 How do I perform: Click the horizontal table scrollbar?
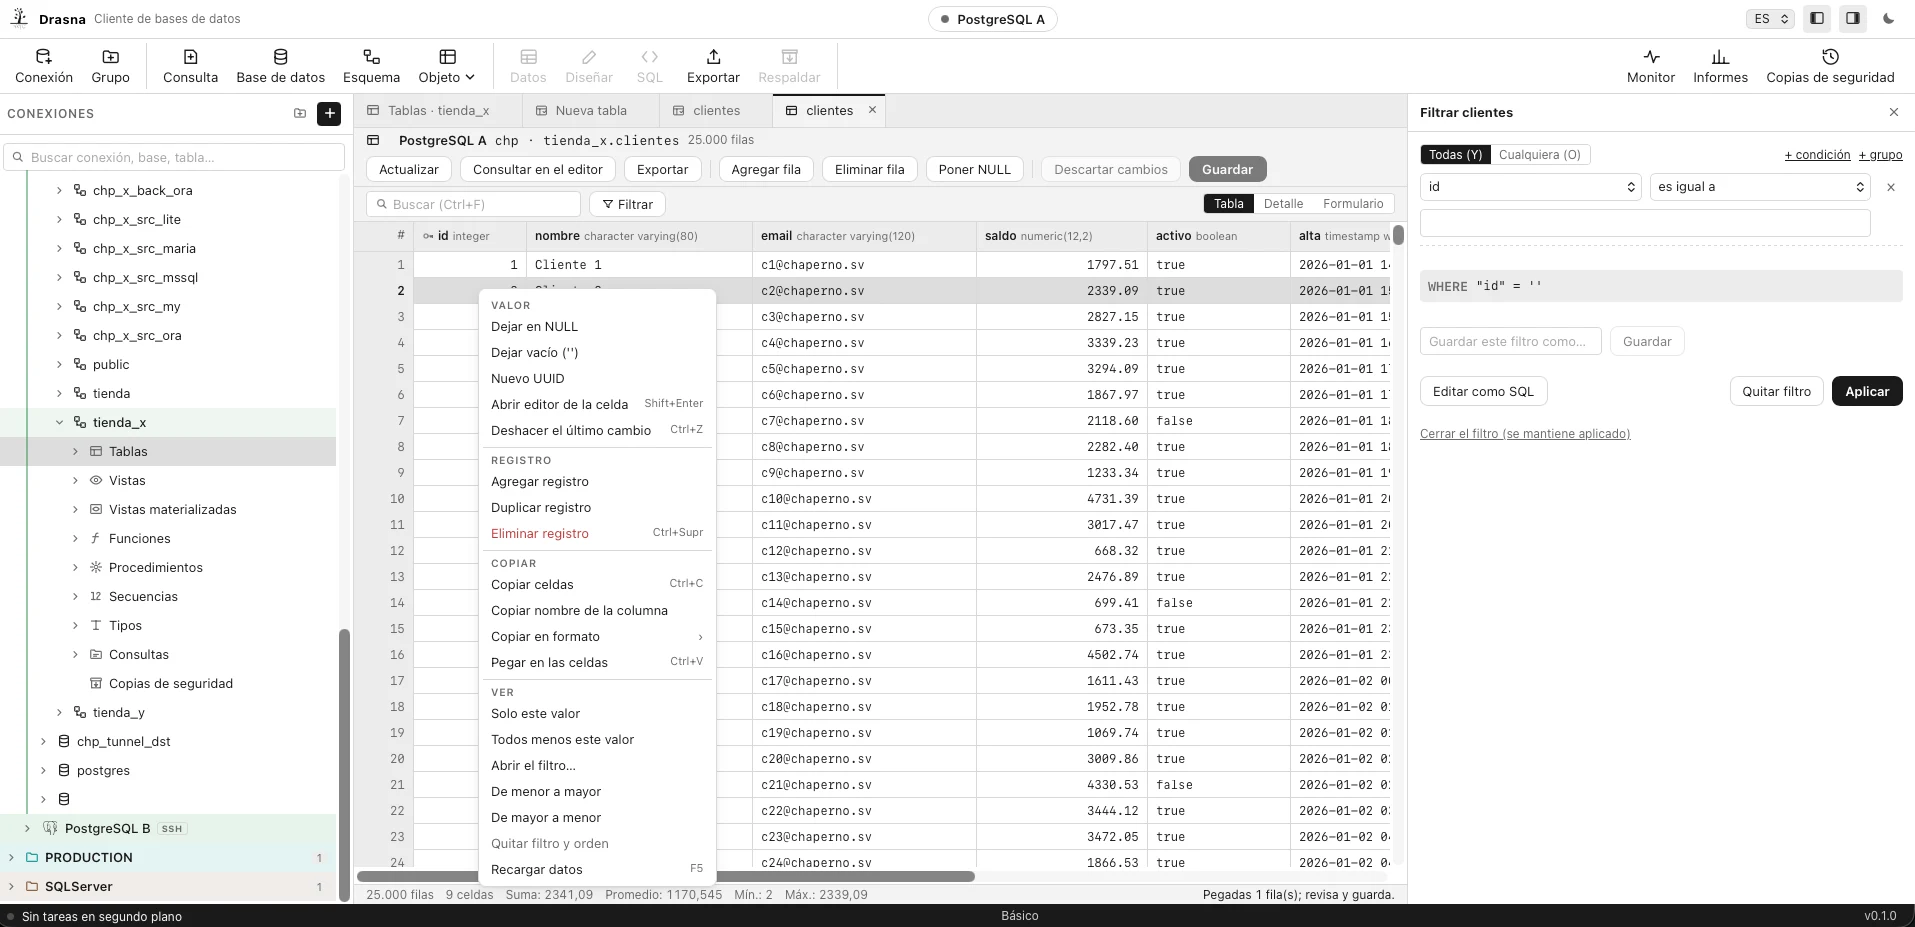pos(666,877)
